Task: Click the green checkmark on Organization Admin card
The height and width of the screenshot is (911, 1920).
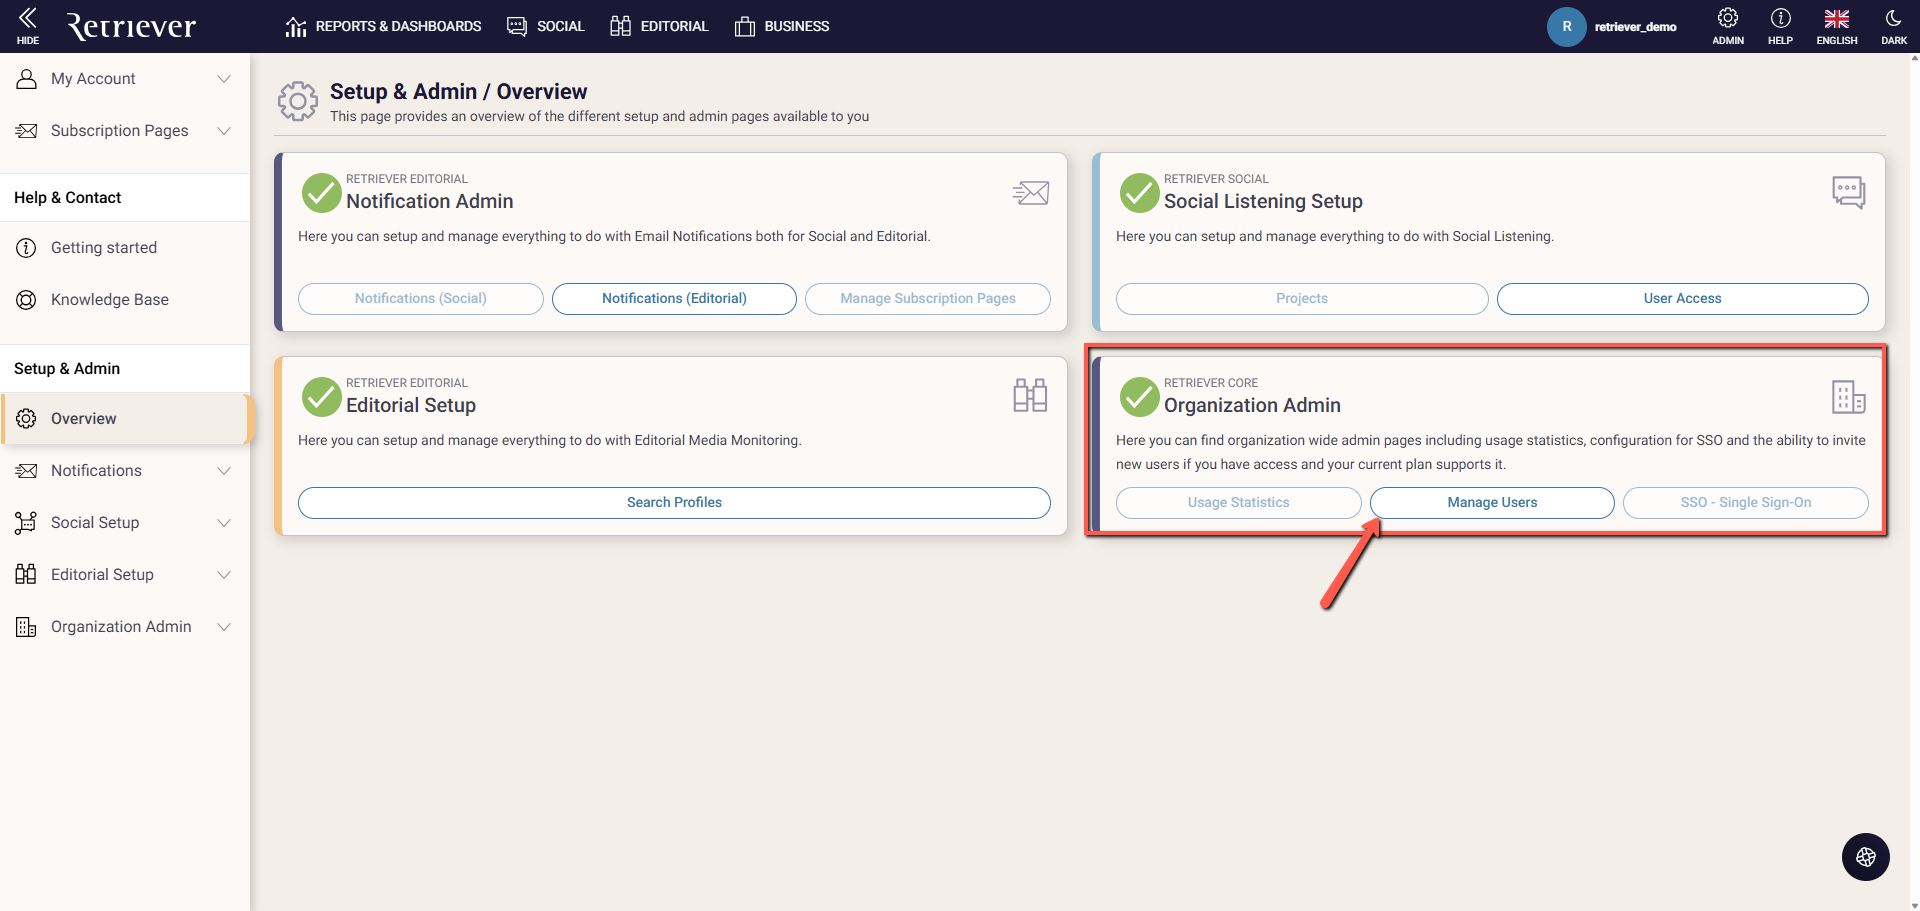Action: click(x=1140, y=397)
